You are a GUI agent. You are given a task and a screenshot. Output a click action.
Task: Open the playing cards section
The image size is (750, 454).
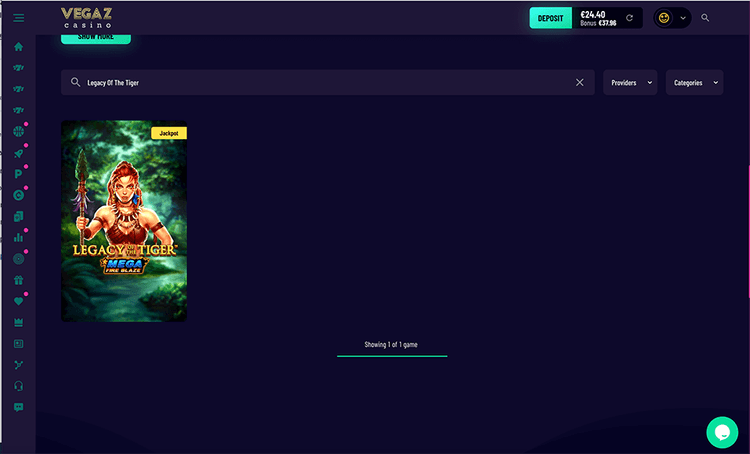[x=19, y=216]
